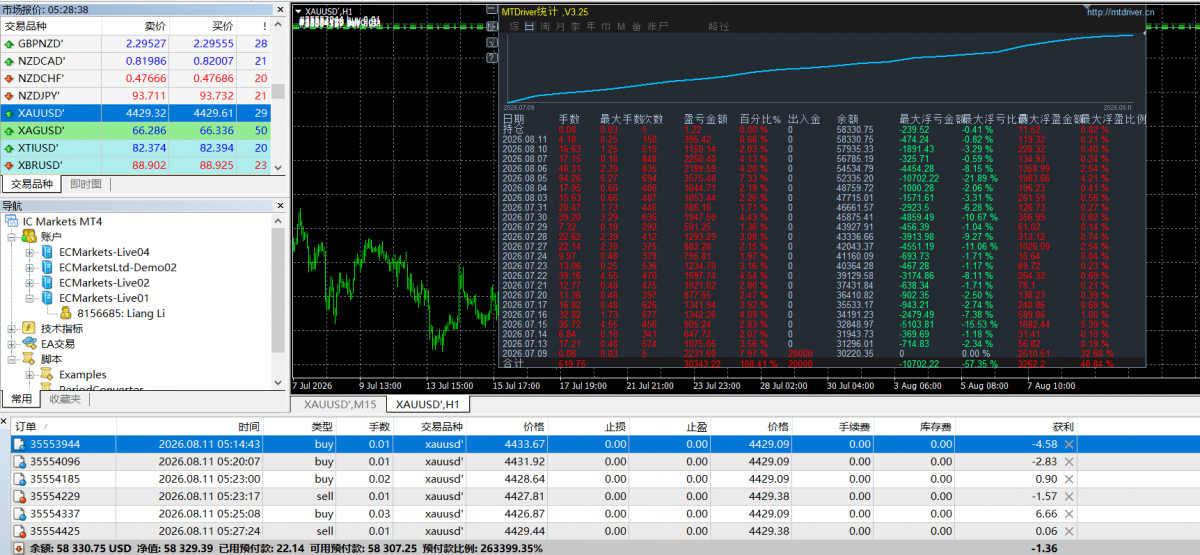The width and height of the screenshot is (1200, 555).
Task: Close order 35554096 with its X icon
Action: coord(1069,462)
